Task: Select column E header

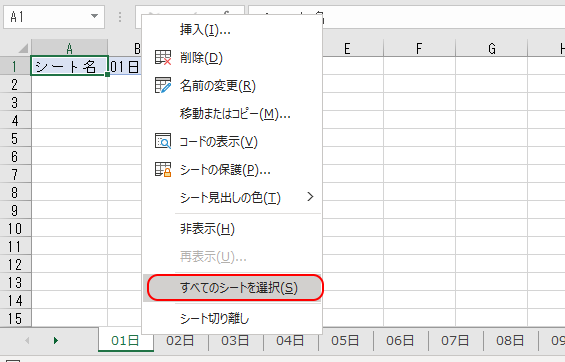Action: click(x=347, y=48)
